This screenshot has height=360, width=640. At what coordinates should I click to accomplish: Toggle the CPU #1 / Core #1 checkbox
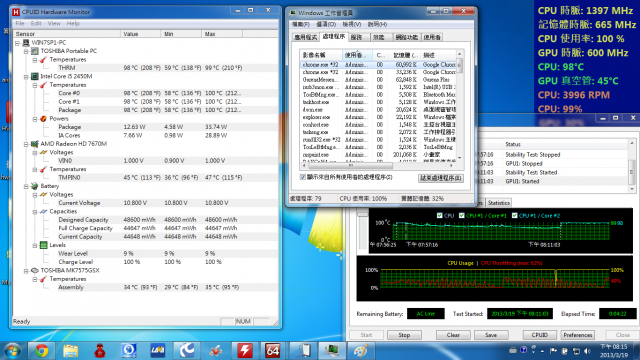462,216
